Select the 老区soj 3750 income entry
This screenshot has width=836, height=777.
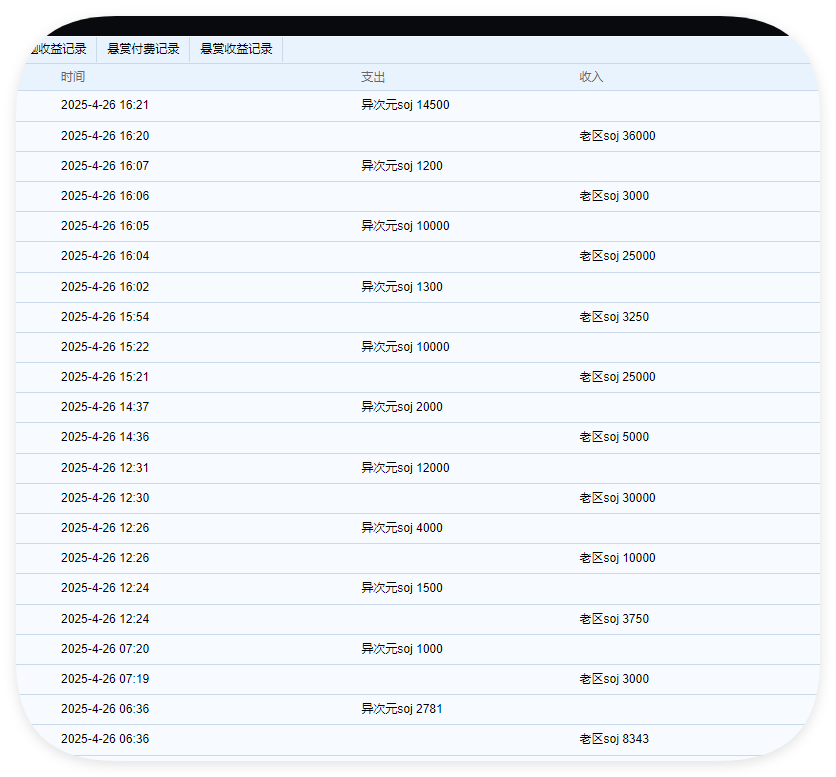[614, 619]
